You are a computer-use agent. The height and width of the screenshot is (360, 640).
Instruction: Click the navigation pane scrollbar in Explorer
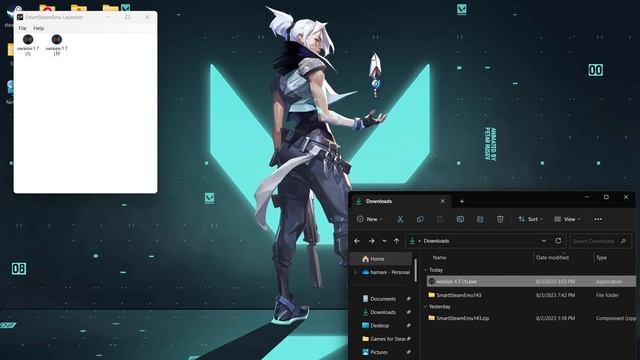click(416, 269)
